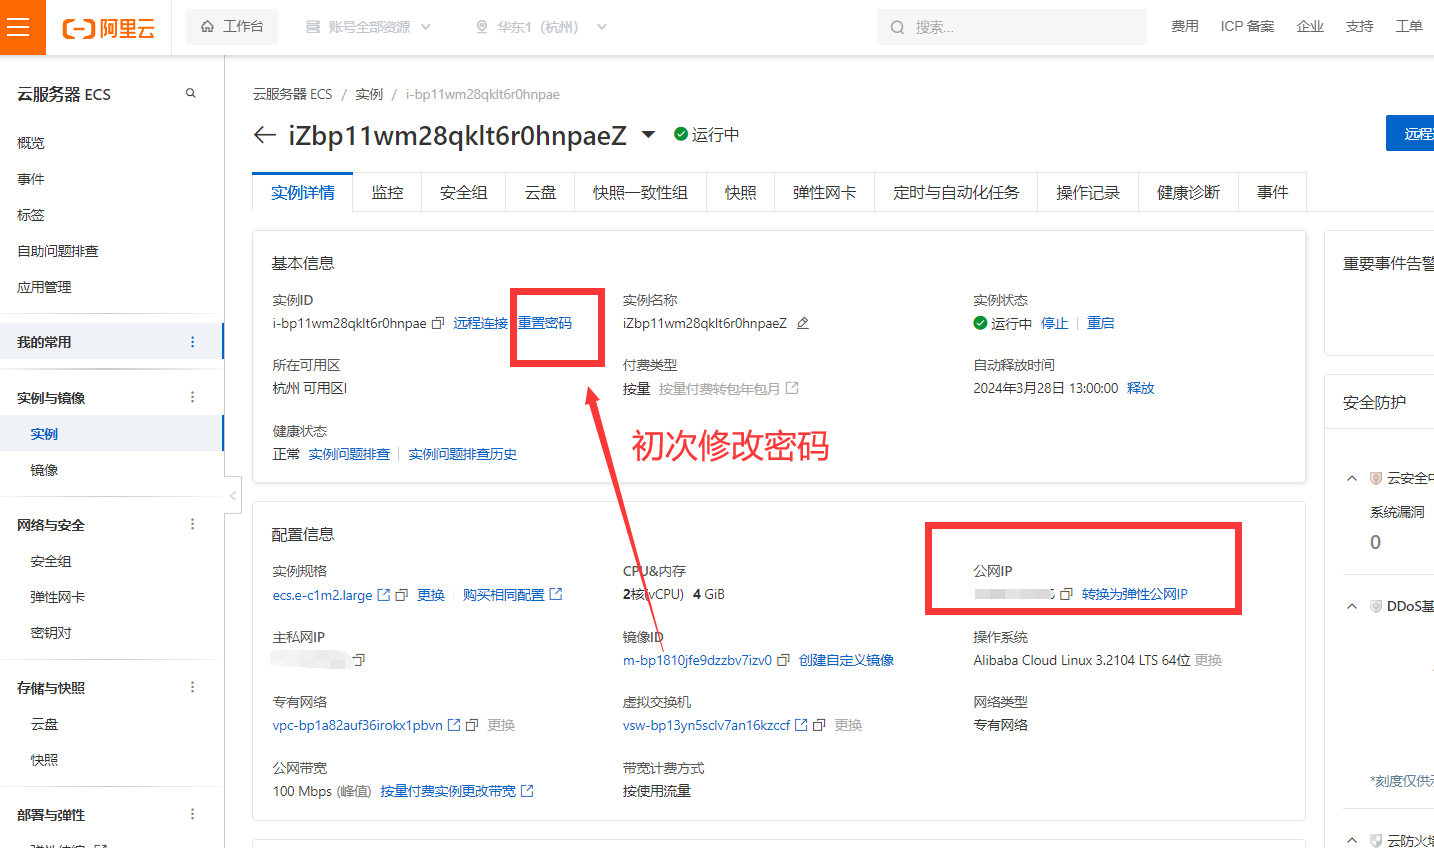Collapse the 云安全中心 section chevron
Screen dimensions: 1434x848
[1352, 478]
